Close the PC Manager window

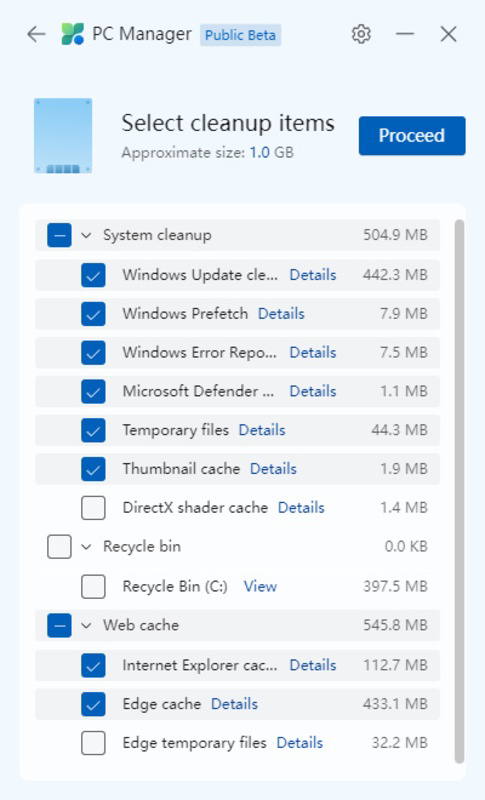pyautogui.click(x=448, y=34)
